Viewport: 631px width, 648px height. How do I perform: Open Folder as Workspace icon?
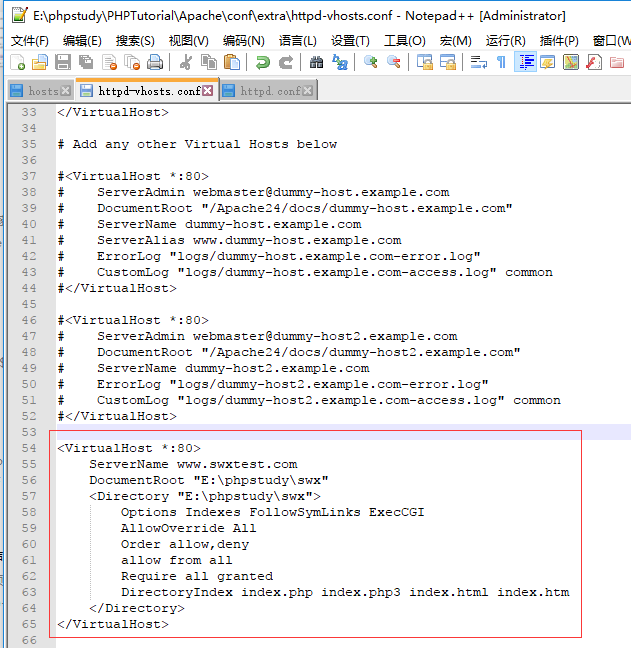point(617,62)
